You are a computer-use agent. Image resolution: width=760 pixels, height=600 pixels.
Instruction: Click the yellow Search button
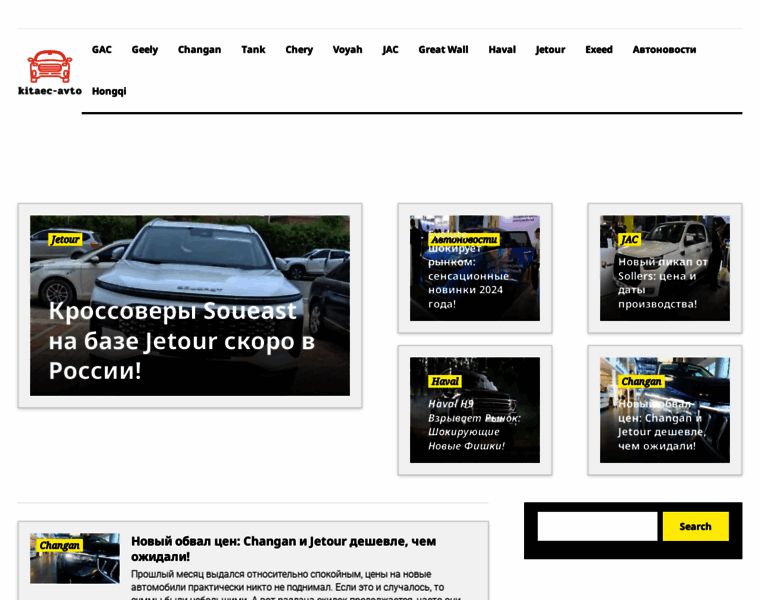point(696,526)
